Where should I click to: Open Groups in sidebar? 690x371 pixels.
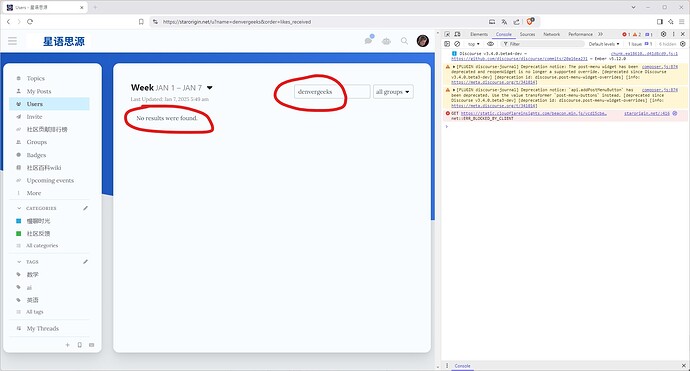(37, 142)
